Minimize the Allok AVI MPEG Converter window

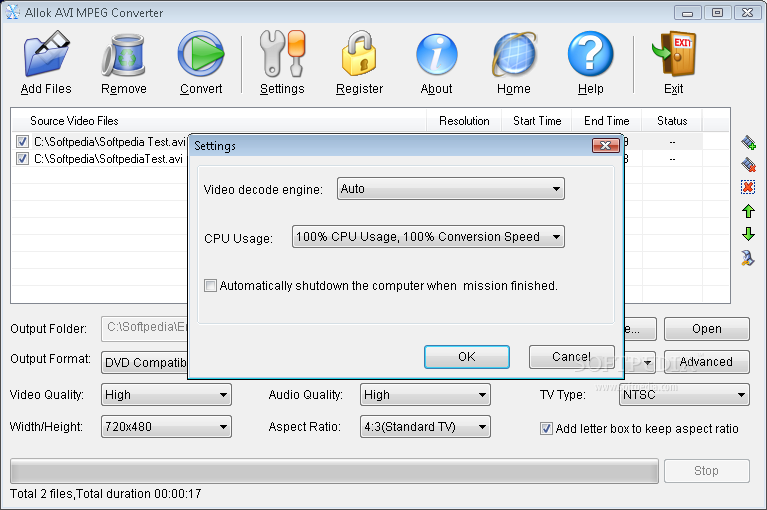click(x=687, y=13)
